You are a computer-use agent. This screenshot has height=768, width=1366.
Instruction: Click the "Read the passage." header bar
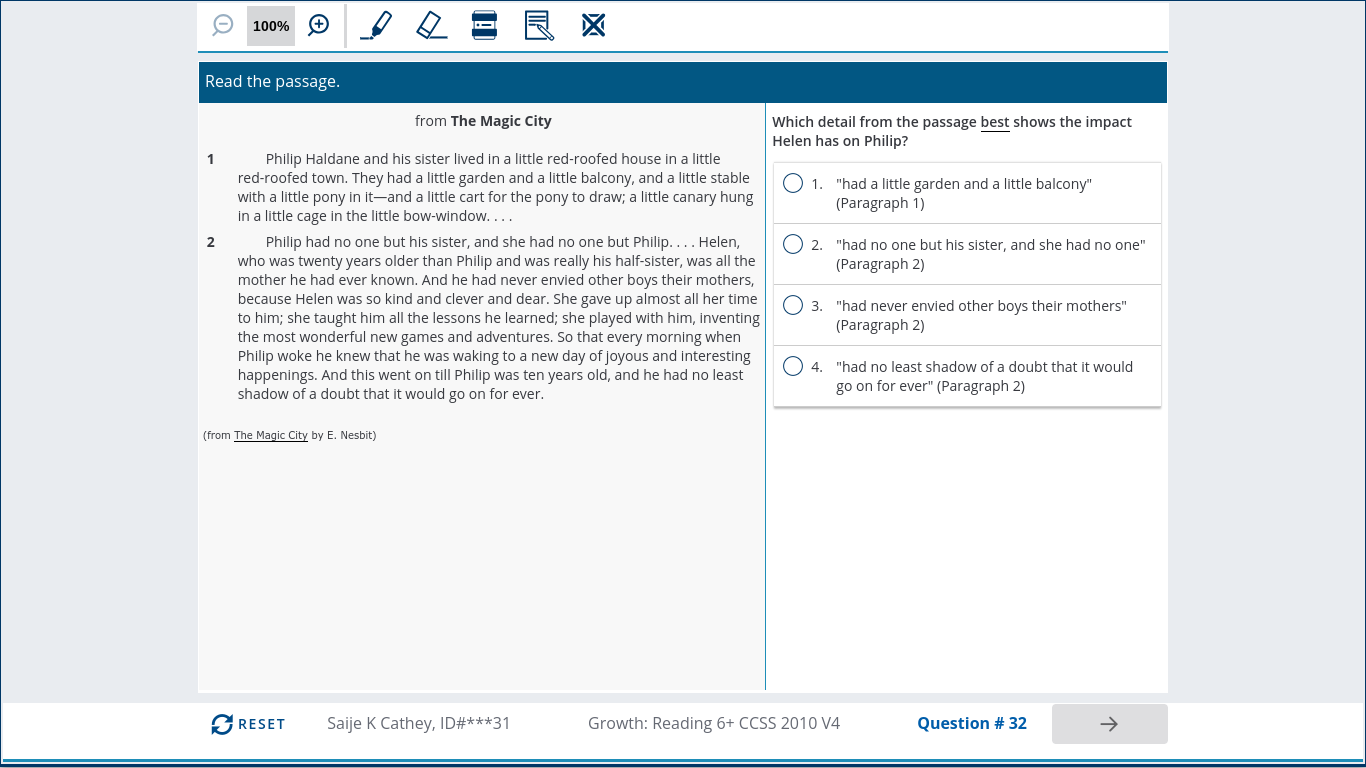[x=683, y=82]
